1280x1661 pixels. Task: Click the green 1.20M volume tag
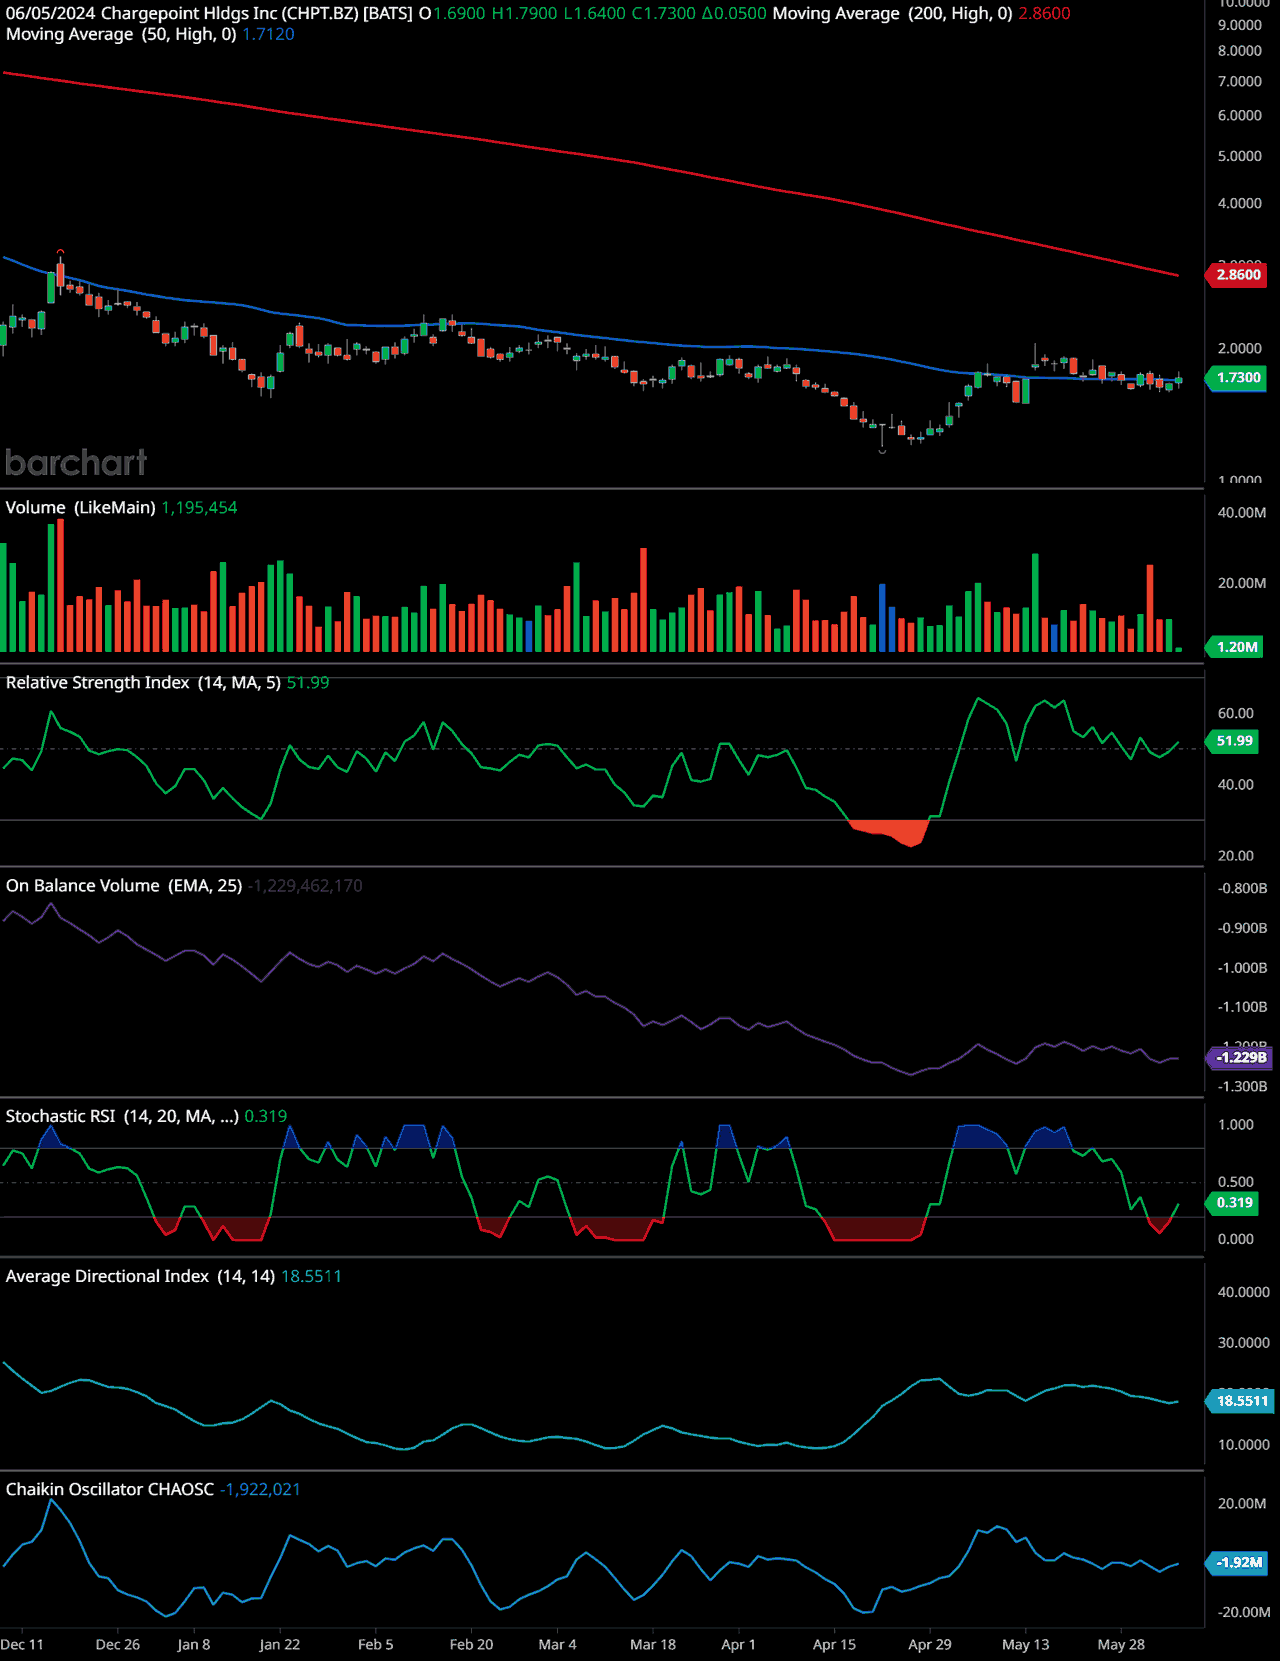tap(1237, 647)
